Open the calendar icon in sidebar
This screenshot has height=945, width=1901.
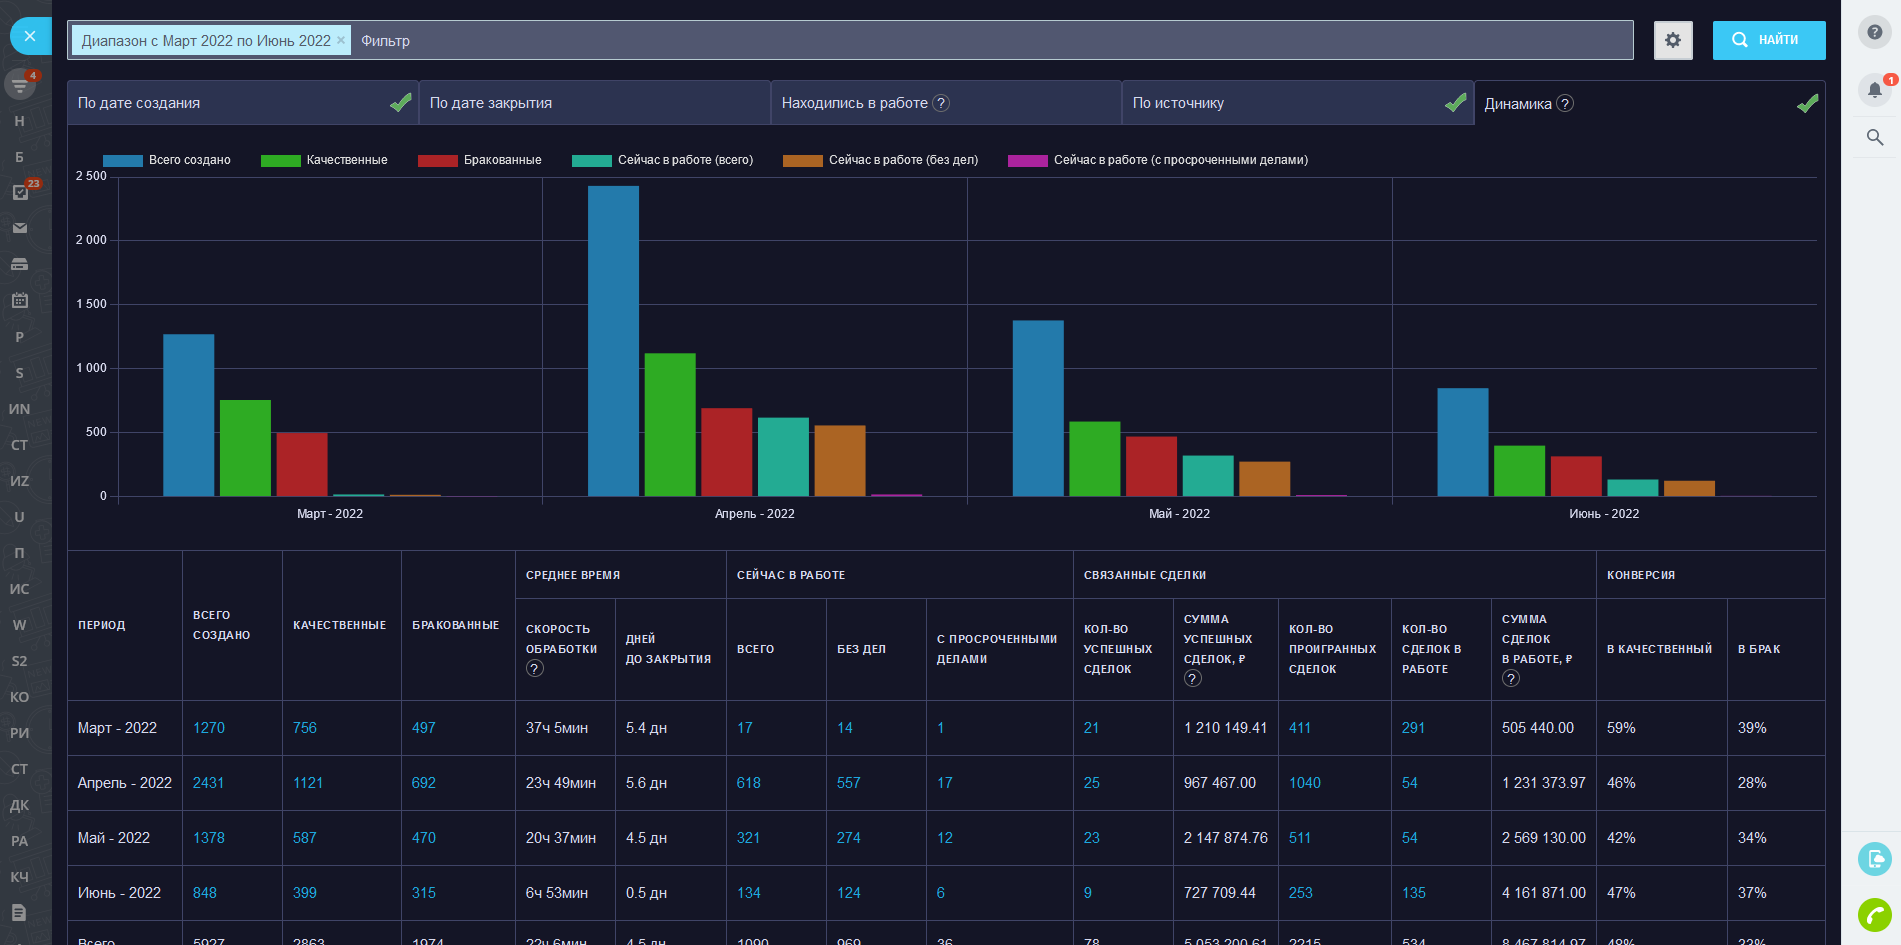pyautogui.click(x=20, y=300)
